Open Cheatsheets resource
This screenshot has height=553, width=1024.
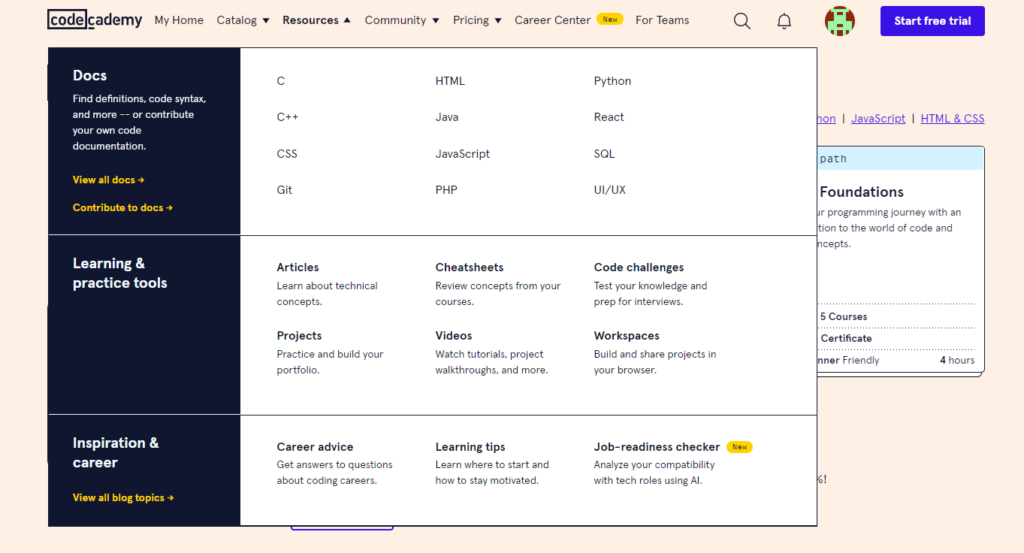point(469,267)
